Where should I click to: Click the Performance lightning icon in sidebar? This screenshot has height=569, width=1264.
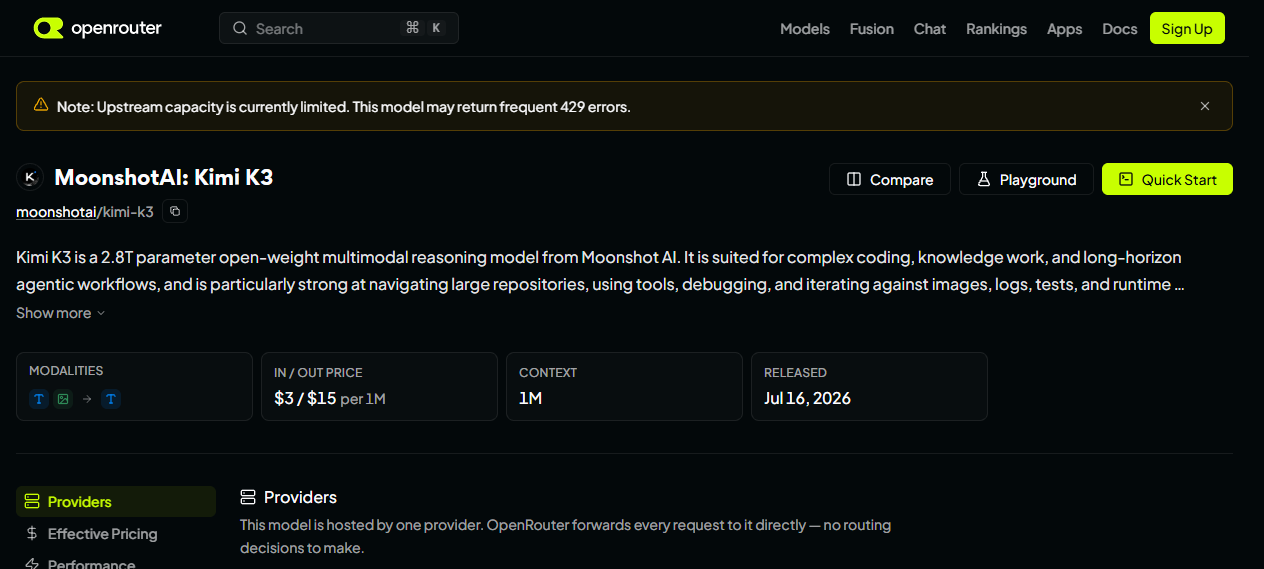[32, 564]
